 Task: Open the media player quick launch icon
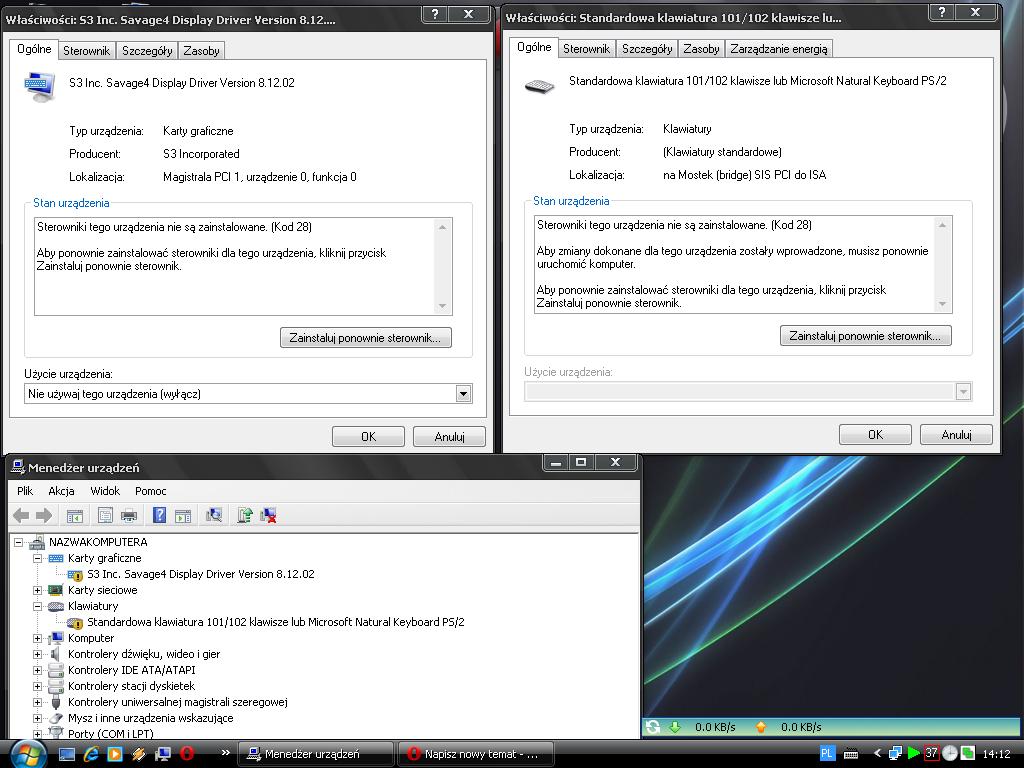pyautogui.click(x=115, y=754)
